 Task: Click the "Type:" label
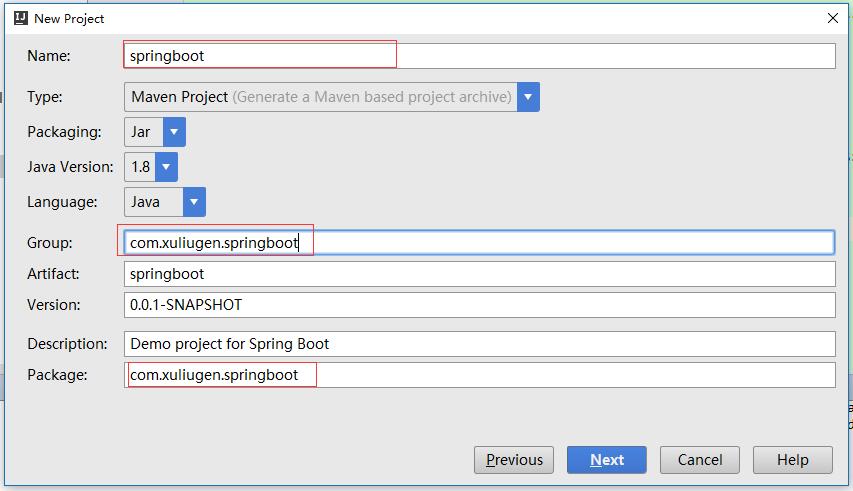click(x=45, y=97)
